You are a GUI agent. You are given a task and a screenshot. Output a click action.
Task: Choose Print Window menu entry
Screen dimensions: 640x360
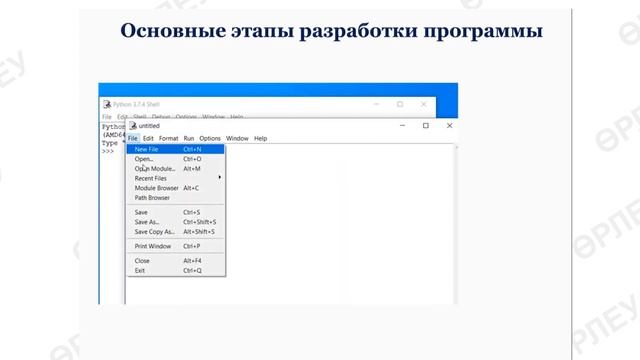[176, 246]
